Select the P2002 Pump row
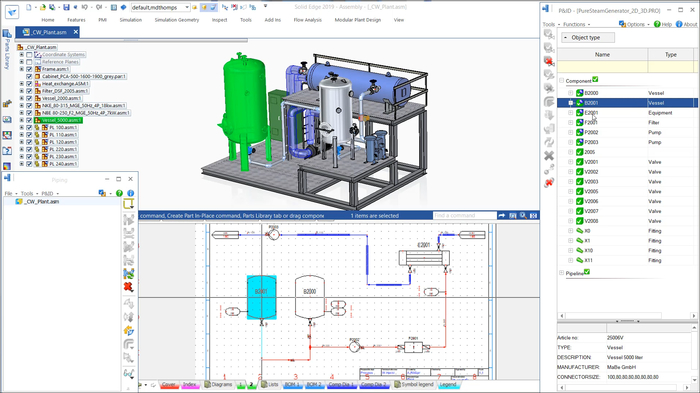This screenshot has height=393, width=700. (x=627, y=132)
